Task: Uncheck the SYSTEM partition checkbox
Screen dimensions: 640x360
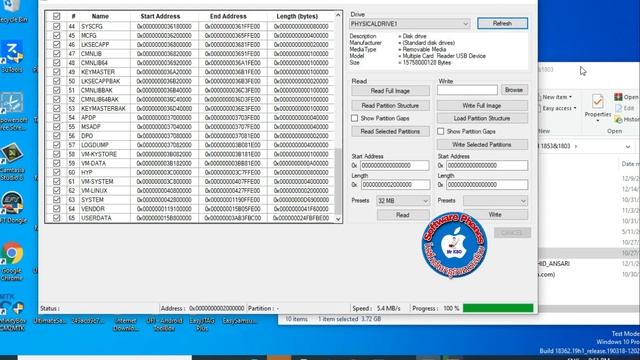Action: click(x=56, y=200)
